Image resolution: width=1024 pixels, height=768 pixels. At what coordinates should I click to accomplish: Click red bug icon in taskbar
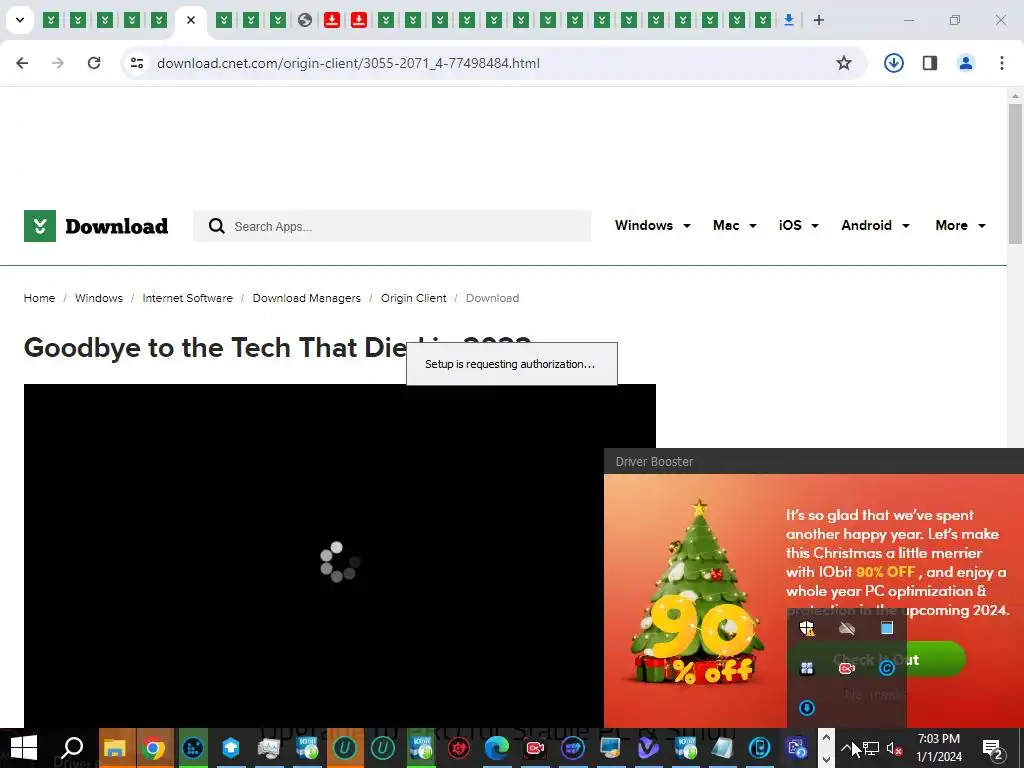[459, 748]
